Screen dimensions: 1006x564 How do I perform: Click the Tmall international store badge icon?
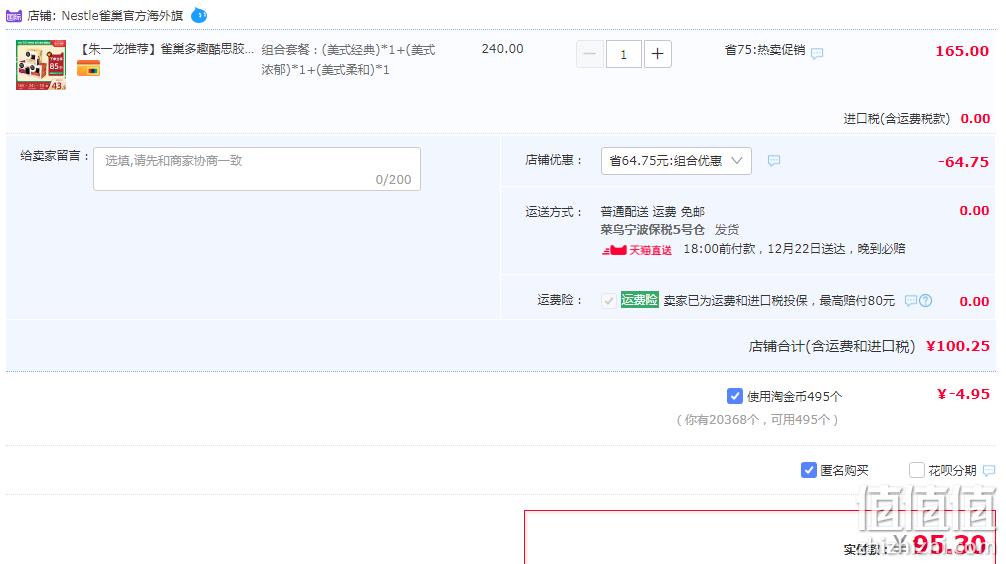13,16
